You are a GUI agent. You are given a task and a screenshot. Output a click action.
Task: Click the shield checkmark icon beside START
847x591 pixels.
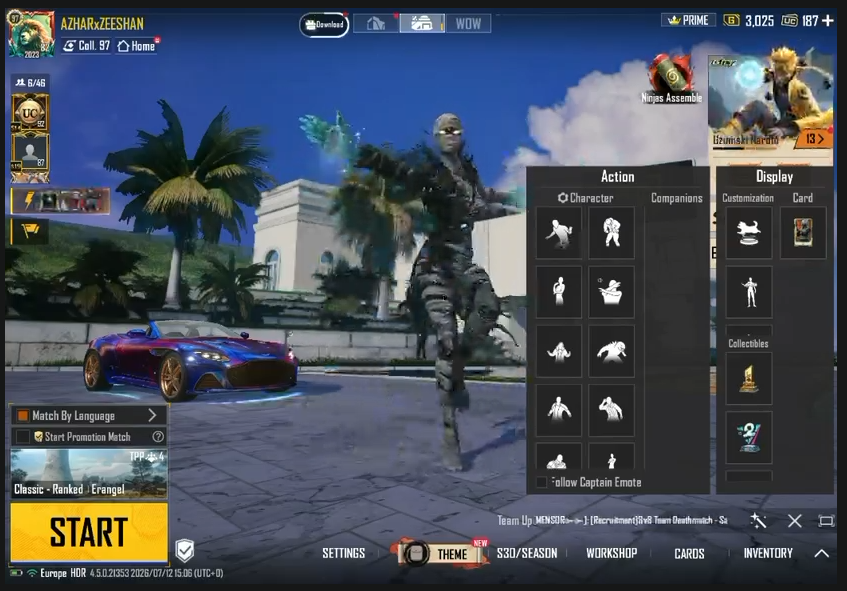185,550
